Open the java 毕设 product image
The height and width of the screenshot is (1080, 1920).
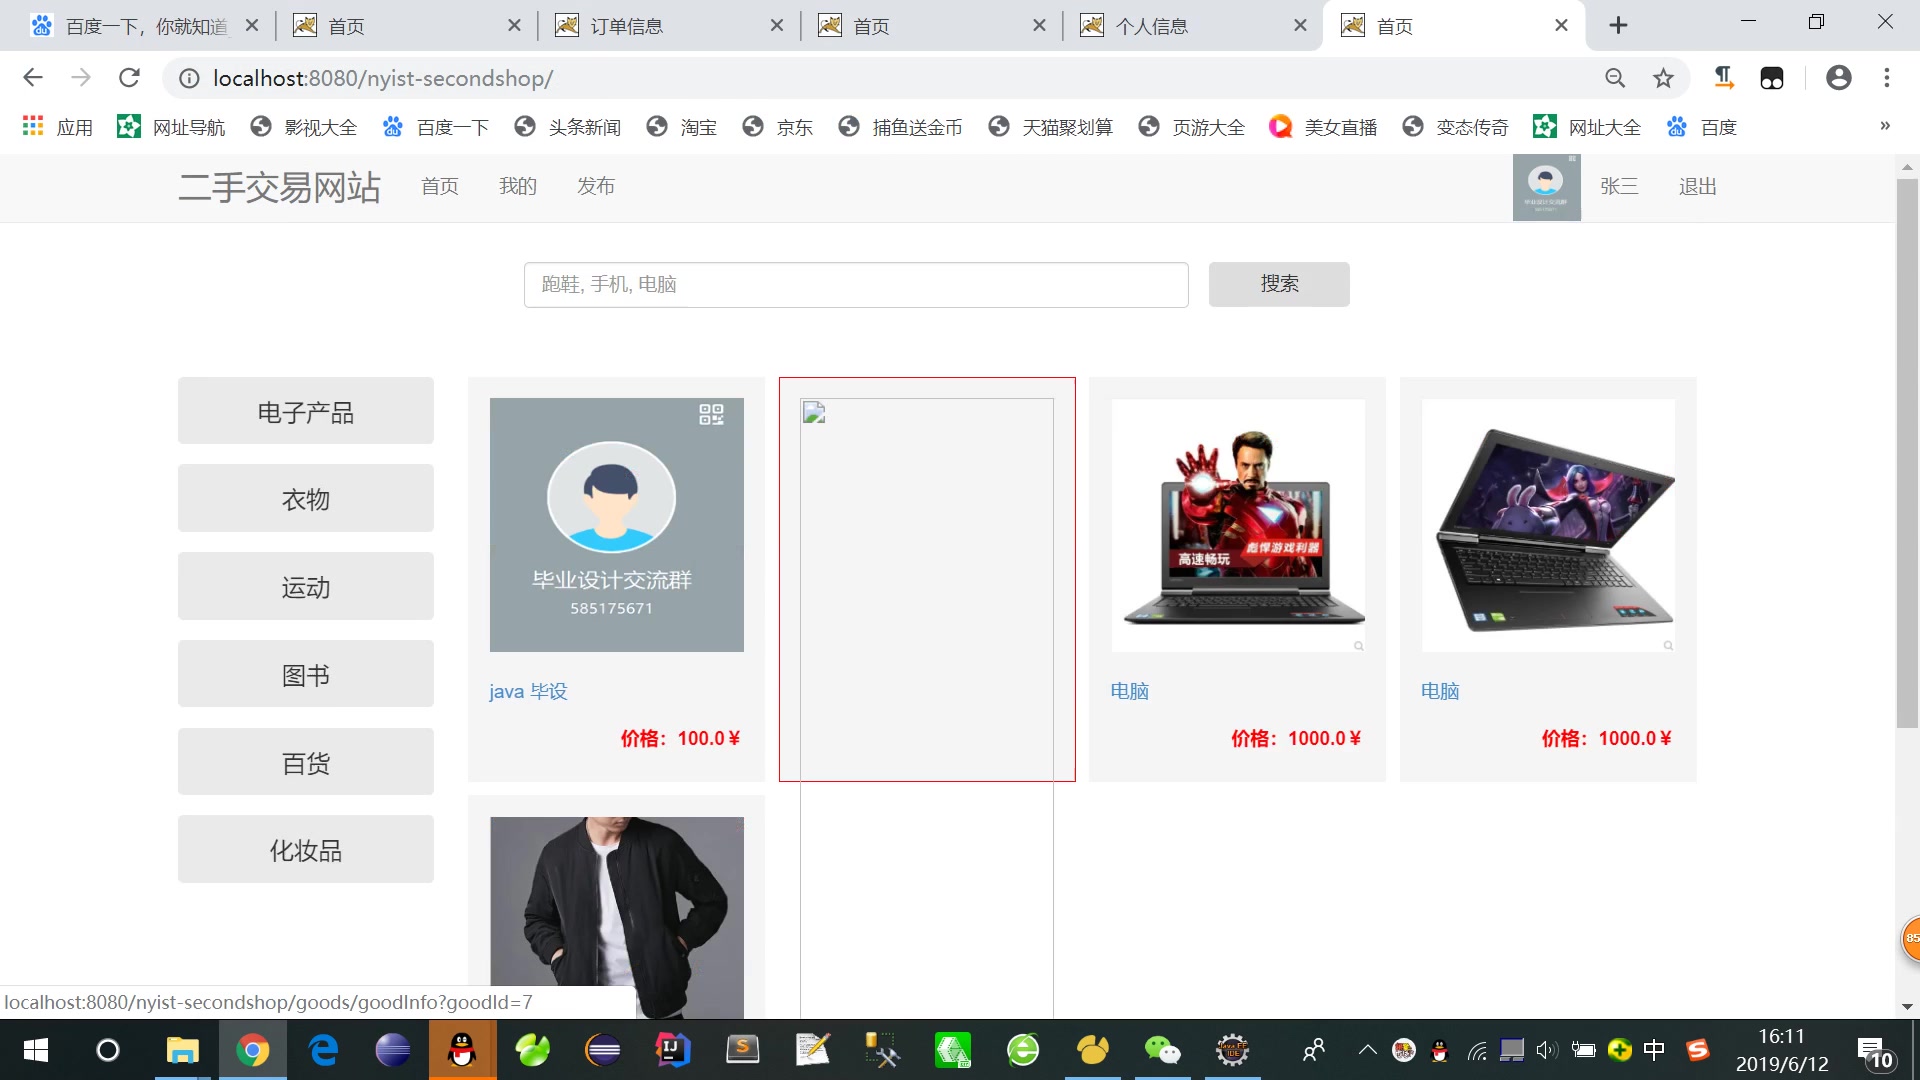[x=617, y=525]
